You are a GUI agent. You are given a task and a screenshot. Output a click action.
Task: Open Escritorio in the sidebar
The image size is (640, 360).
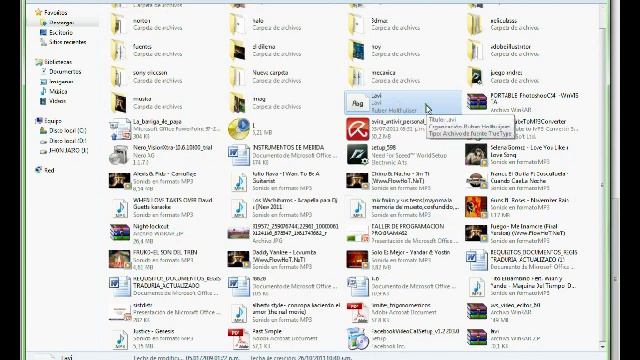61,32
